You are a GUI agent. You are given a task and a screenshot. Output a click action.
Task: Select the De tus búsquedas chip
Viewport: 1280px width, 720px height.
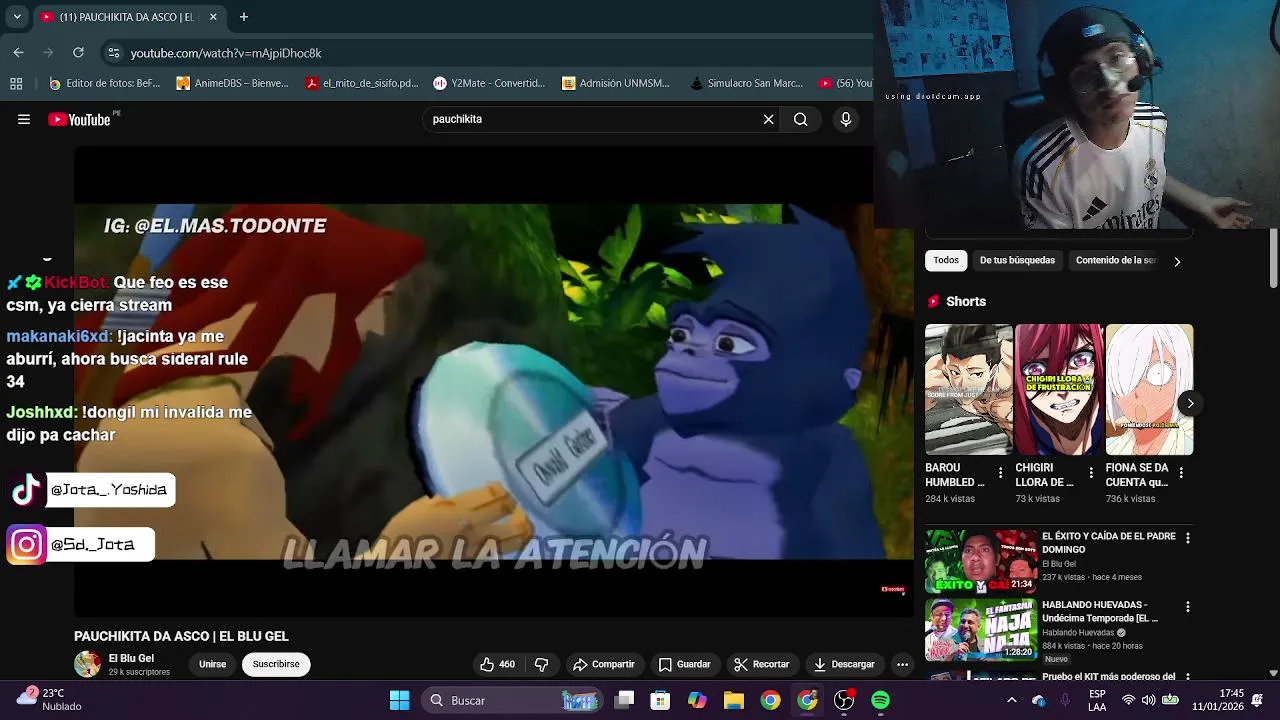(x=1017, y=260)
